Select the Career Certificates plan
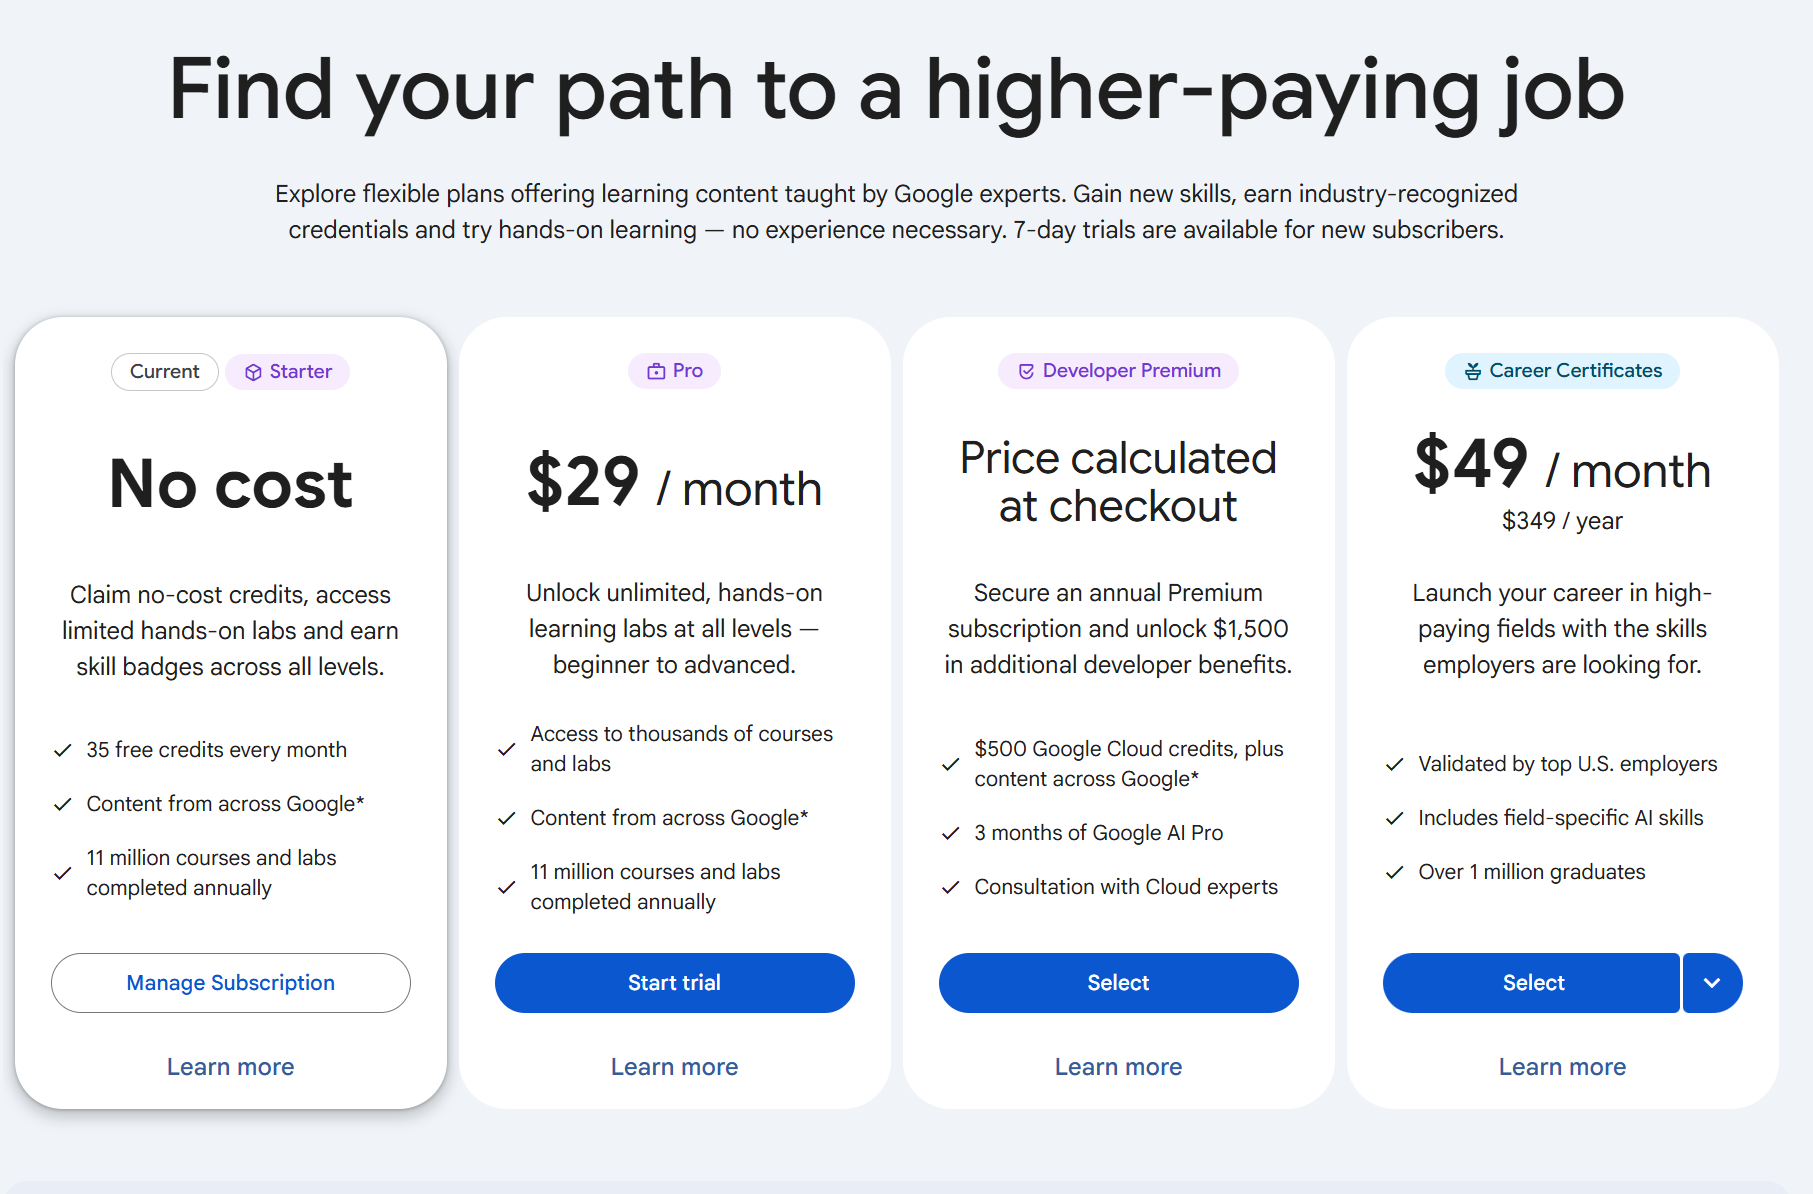 (x=1532, y=983)
